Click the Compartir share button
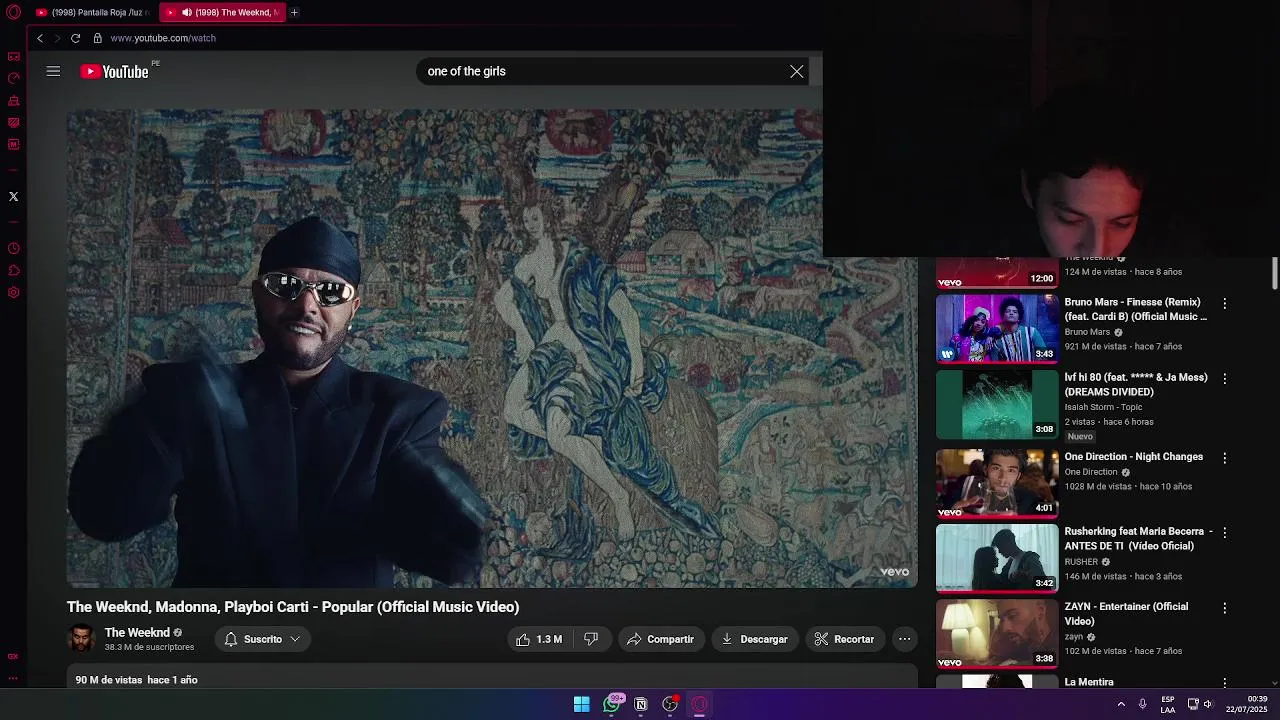 (x=661, y=639)
